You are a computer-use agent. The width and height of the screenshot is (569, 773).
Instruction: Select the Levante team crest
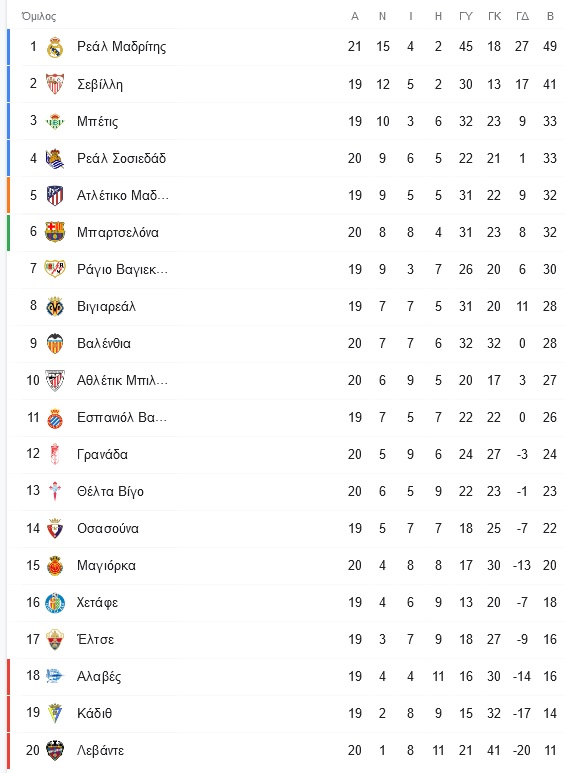pos(55,750)
